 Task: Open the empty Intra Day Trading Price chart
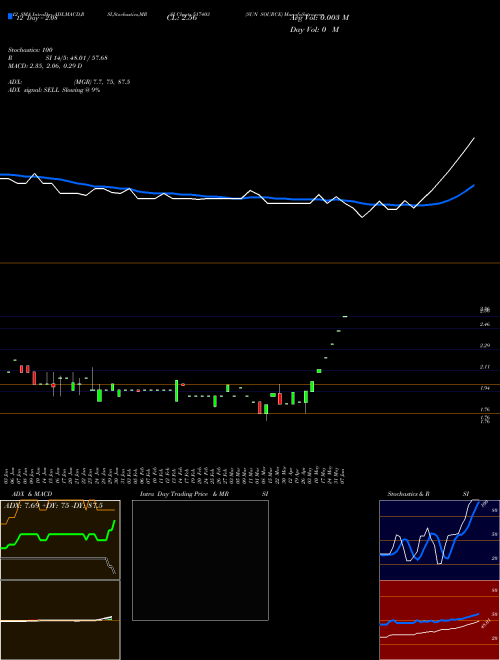[x=200, y=560]
